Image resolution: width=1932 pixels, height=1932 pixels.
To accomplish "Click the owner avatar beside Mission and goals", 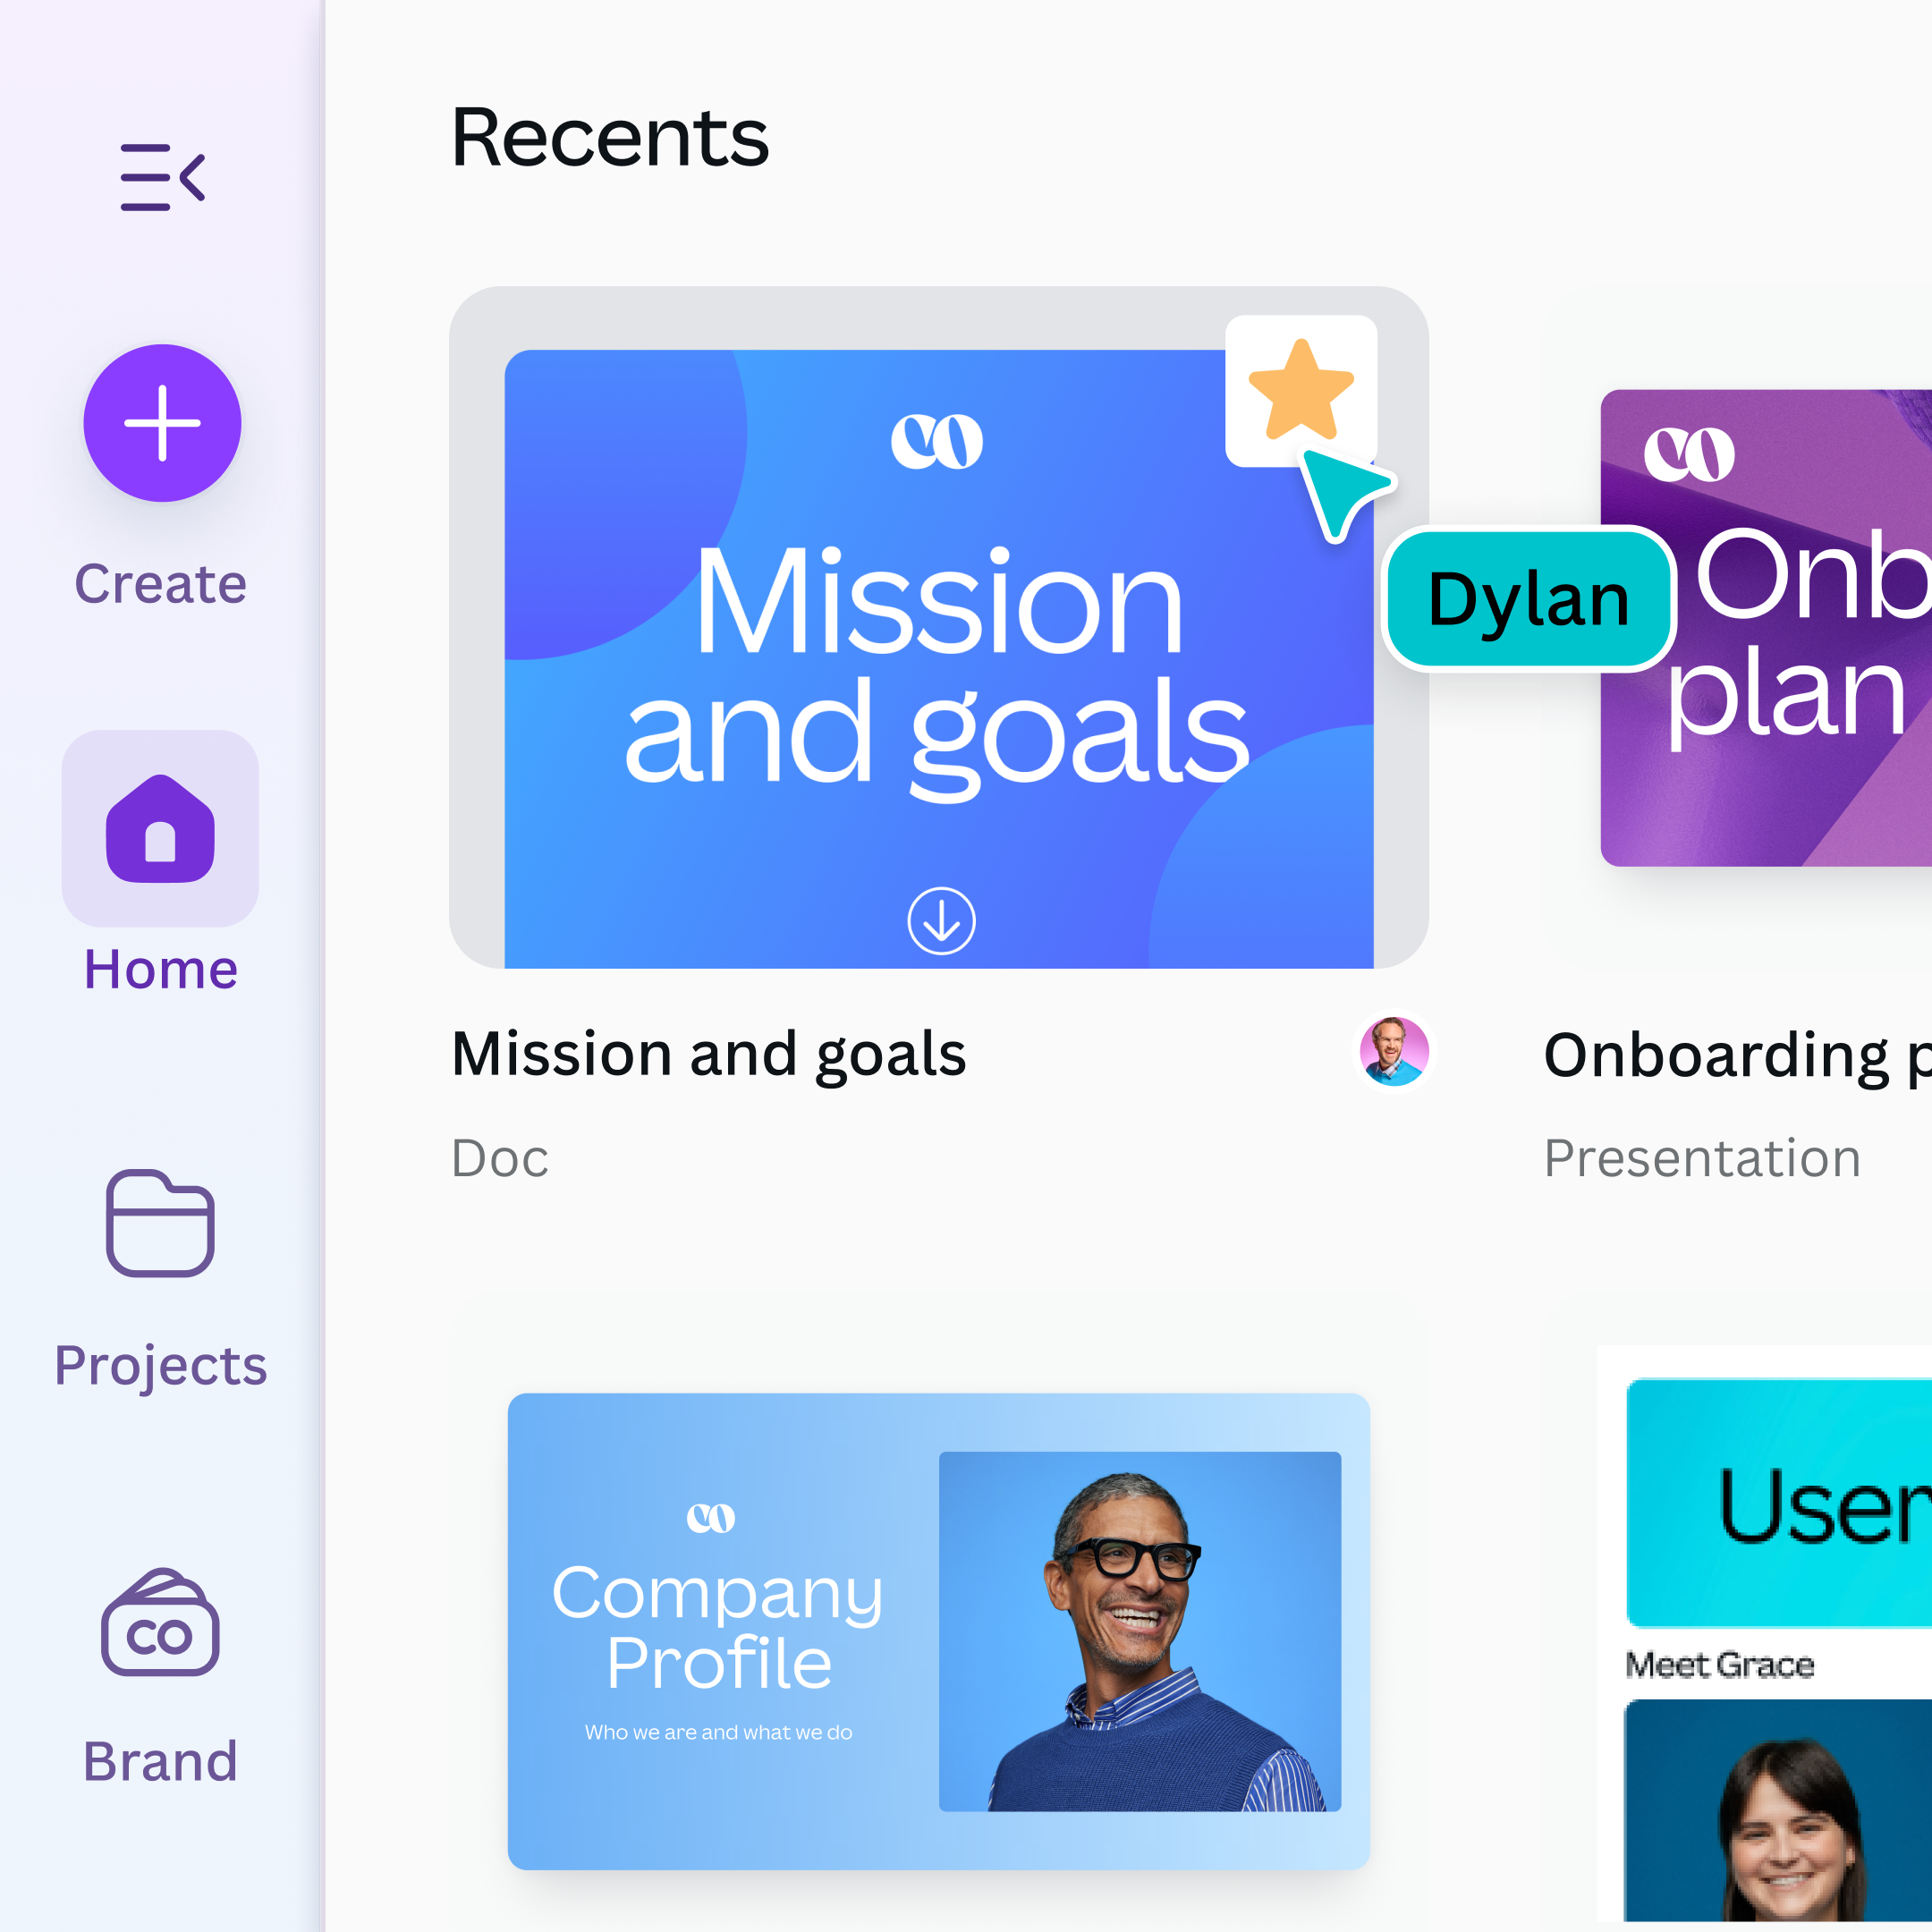I will [1394, 1051].
